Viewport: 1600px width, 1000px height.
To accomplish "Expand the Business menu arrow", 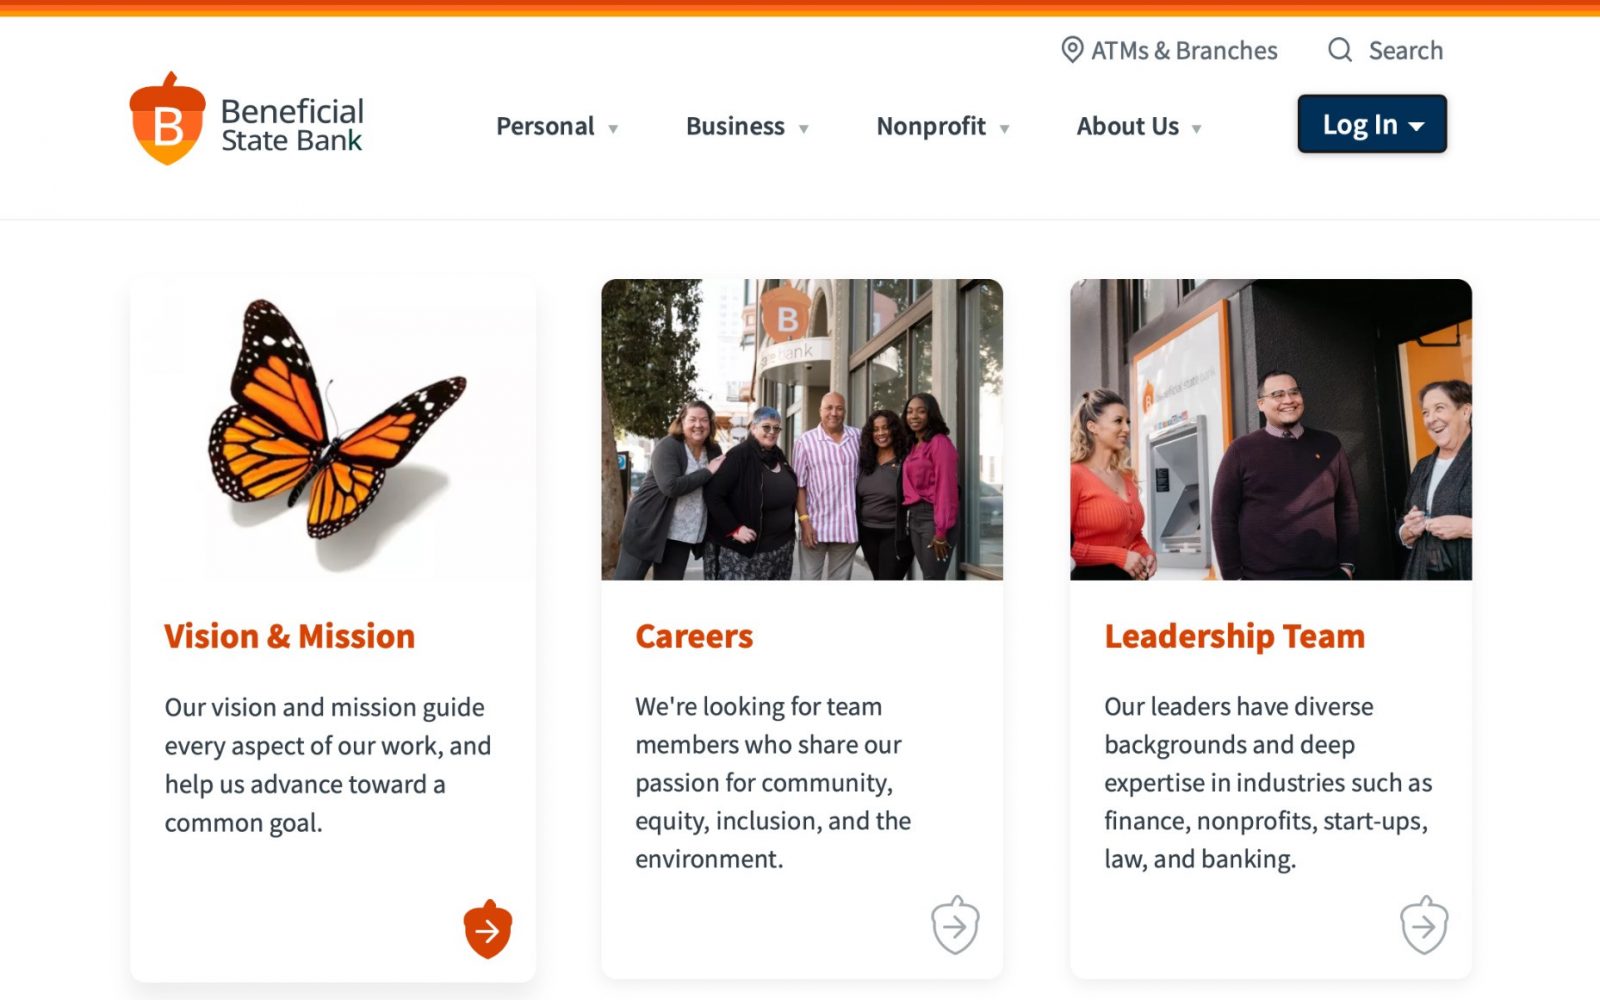I will (803, 129).
